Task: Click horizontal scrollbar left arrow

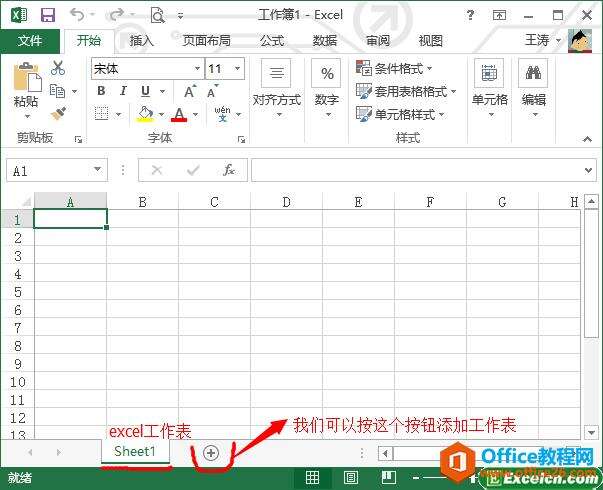Action: 385,453
